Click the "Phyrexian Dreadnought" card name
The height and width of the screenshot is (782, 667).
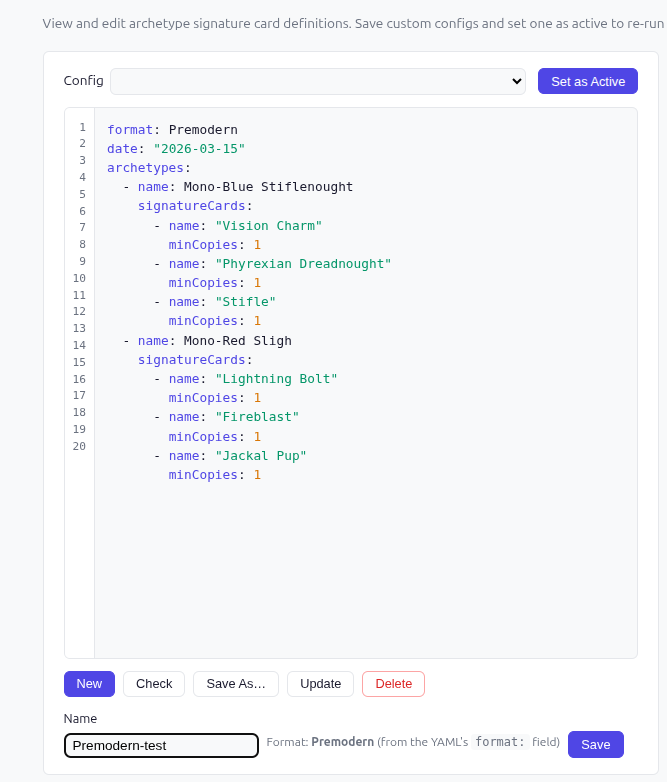tap(303, 264)
